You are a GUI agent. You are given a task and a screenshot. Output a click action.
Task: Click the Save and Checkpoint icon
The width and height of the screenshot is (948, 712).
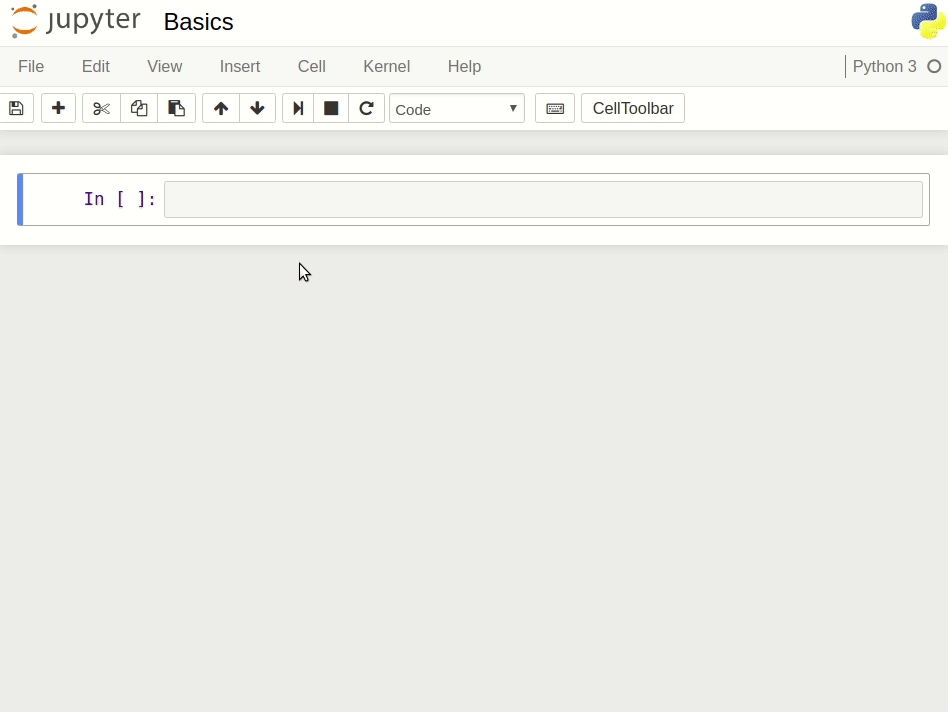coord(16,108)
